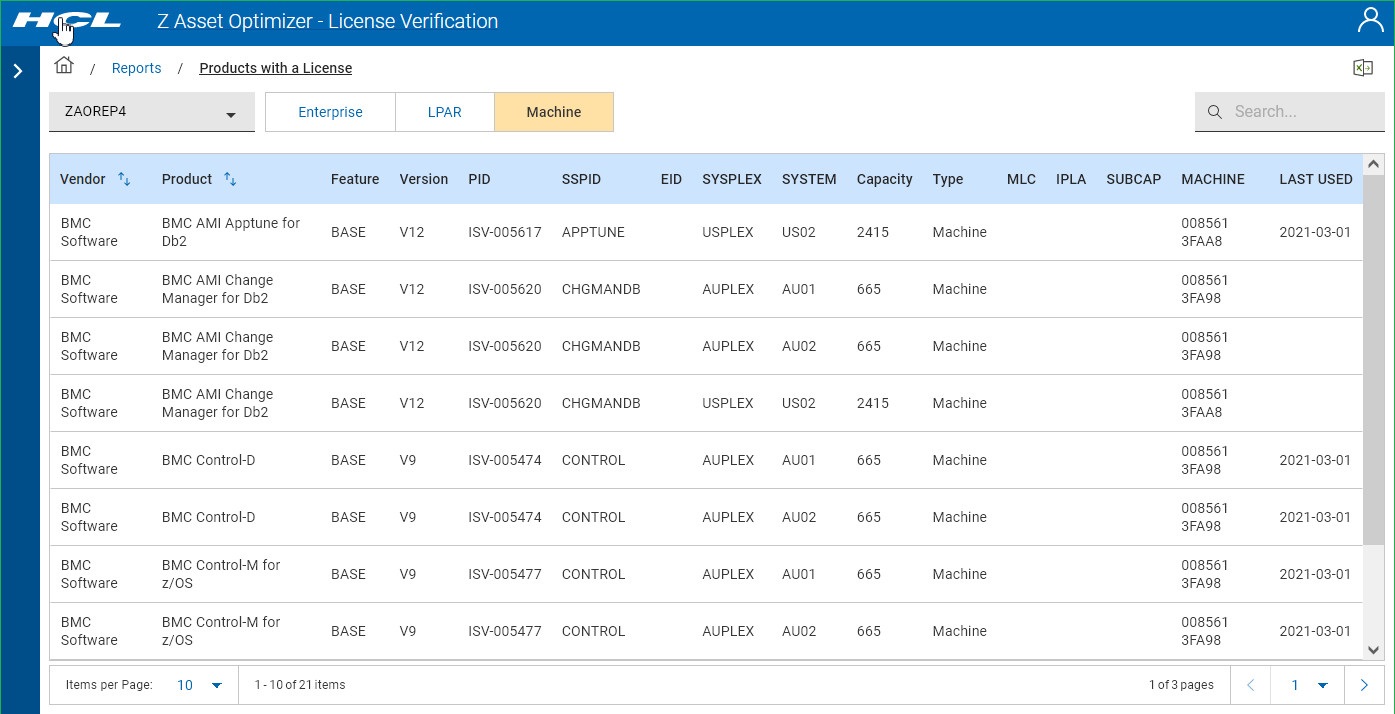Expand the left sidebar chevron
This screenshot has width=1395, height=714.
tap(18, 71)
